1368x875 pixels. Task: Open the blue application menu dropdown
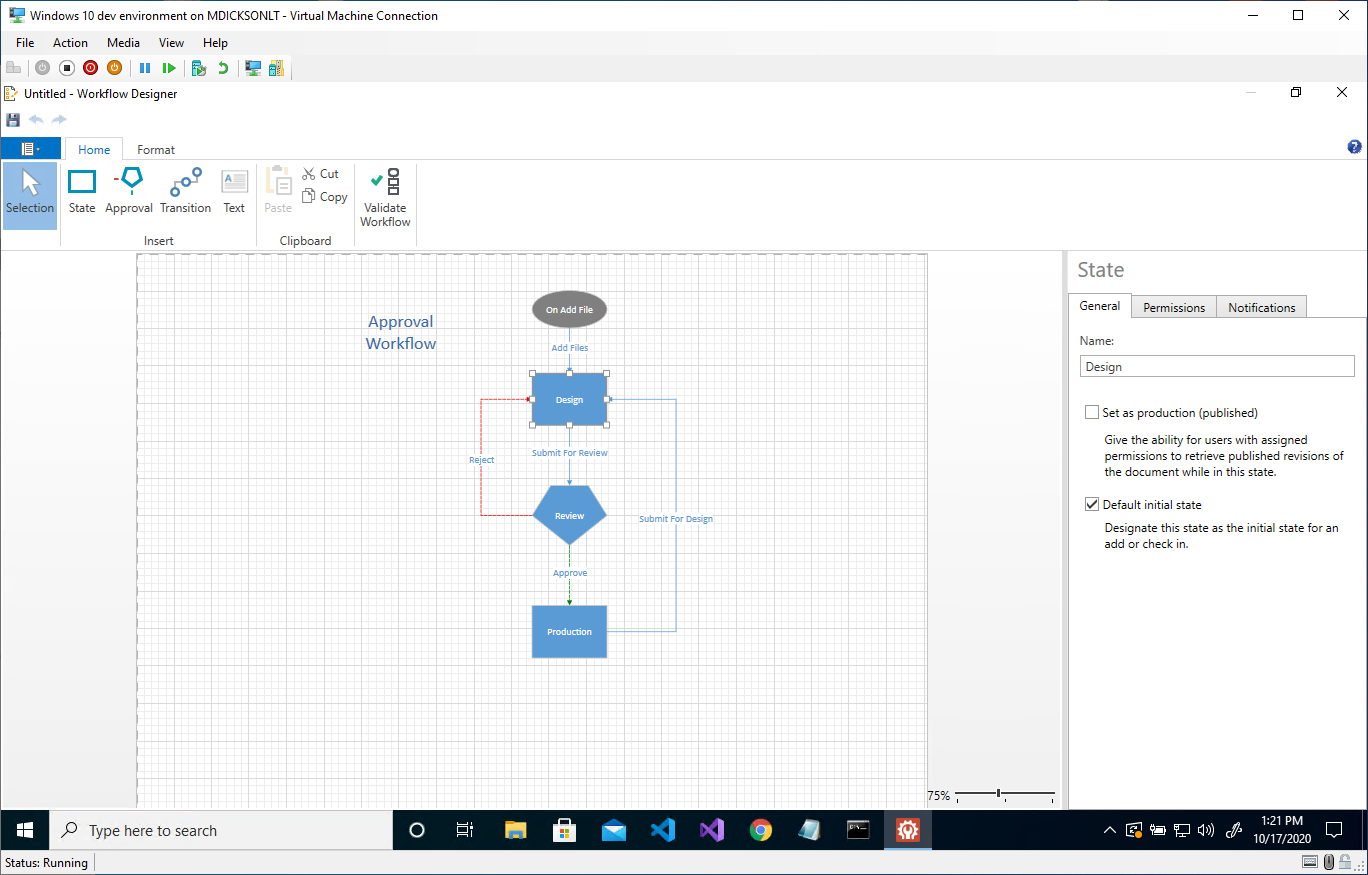click(31, 149)
